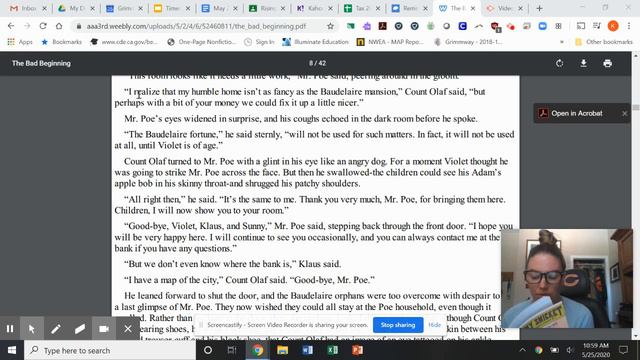Switch to the Gmail Inbox tab

point(28,8)
